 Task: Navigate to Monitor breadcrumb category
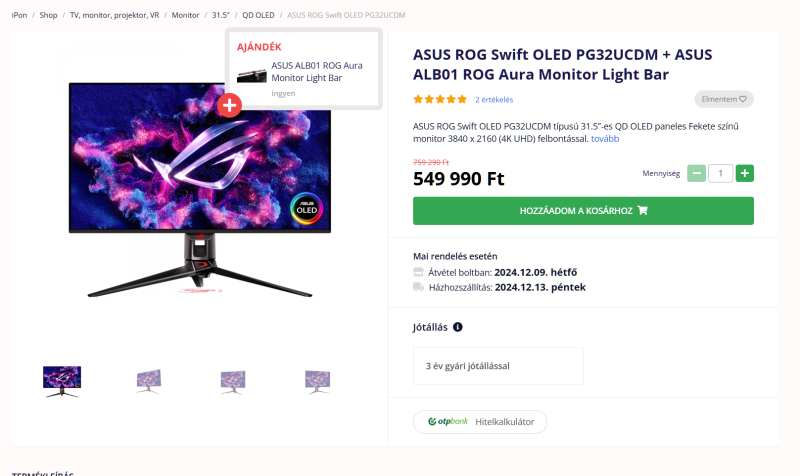[185, 16]
